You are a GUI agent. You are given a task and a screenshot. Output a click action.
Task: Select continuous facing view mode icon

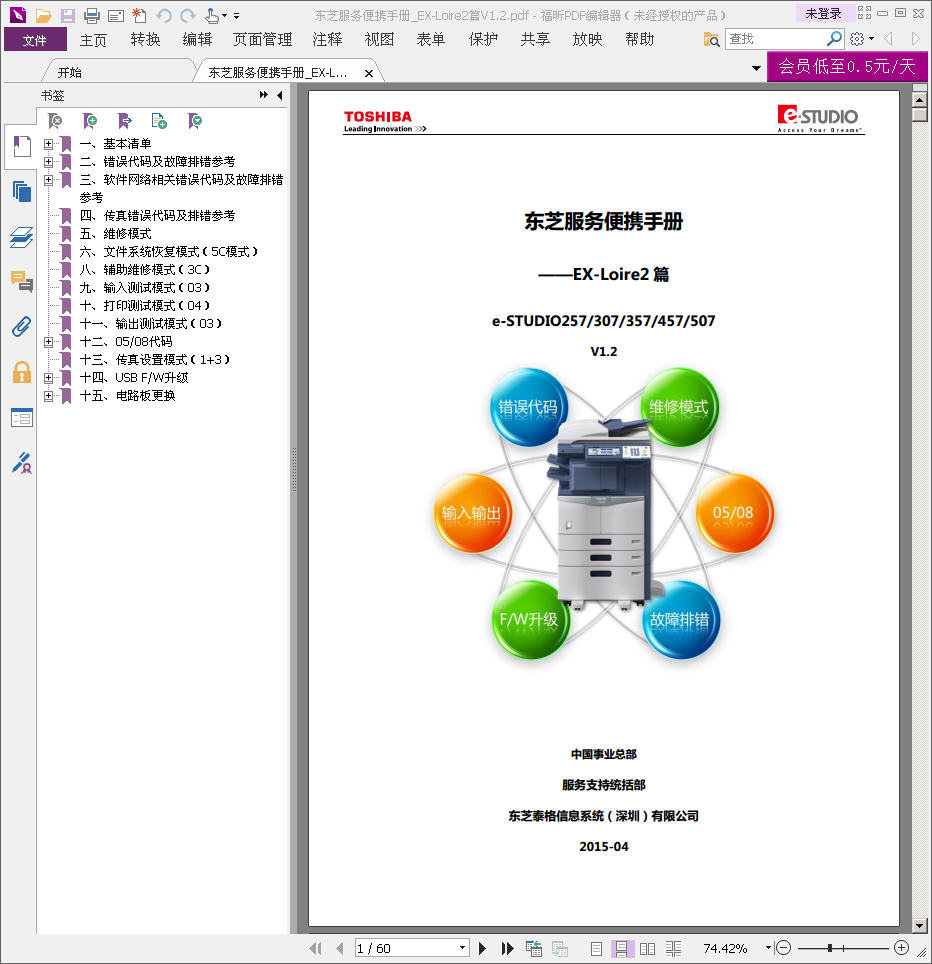(673, 949)
